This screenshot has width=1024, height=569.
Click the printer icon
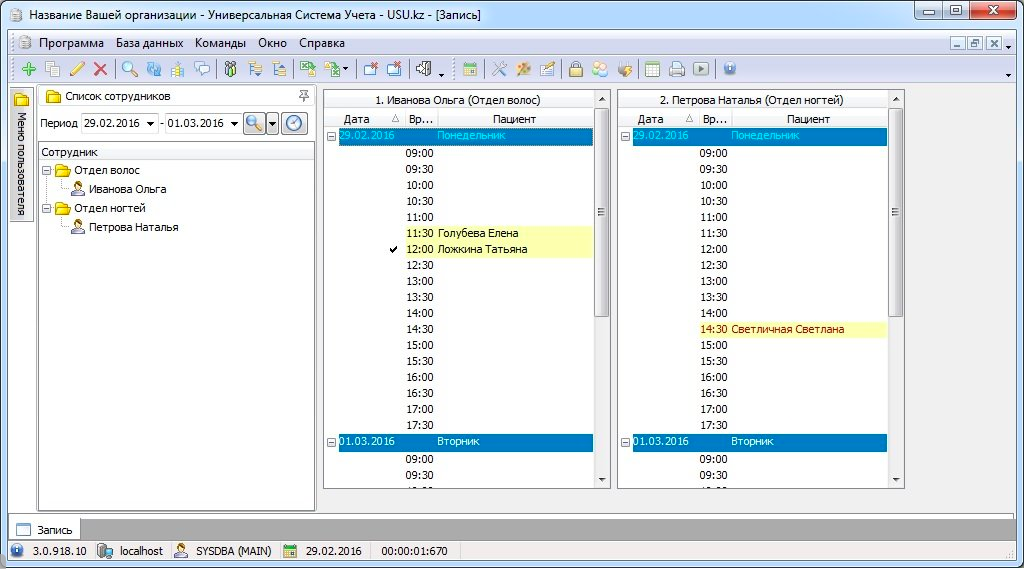677,69
